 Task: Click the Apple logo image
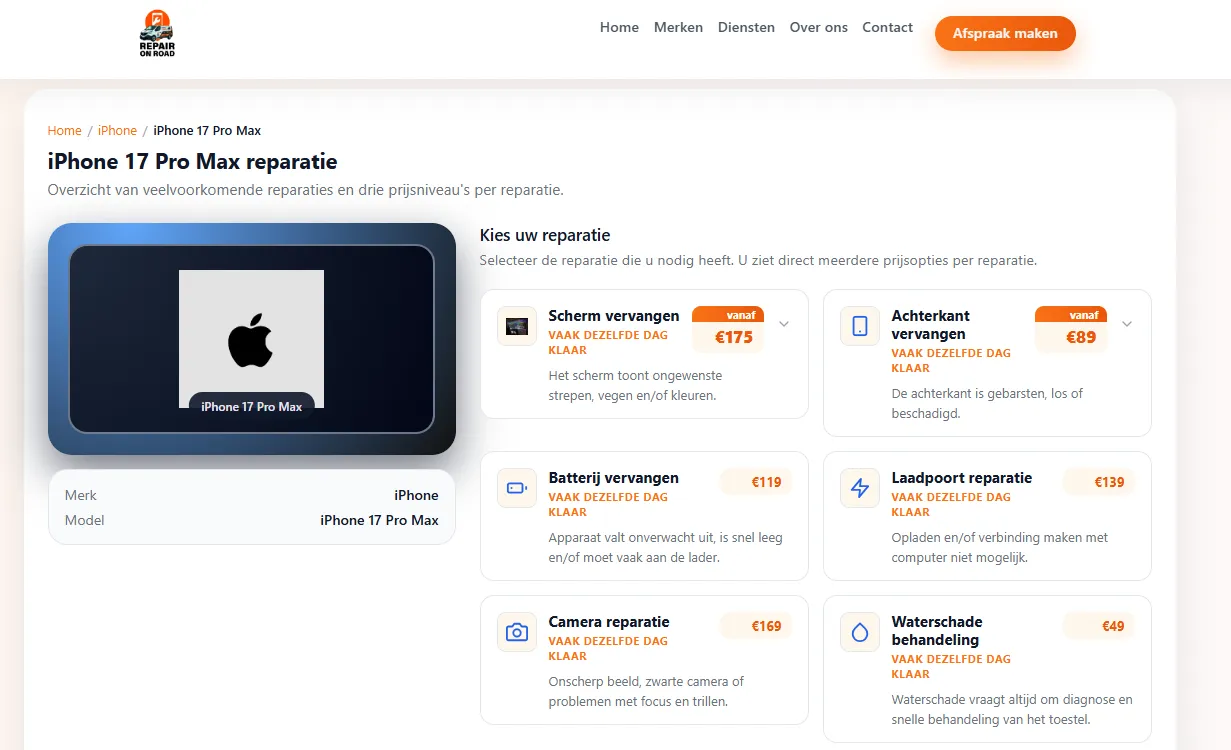251,339
